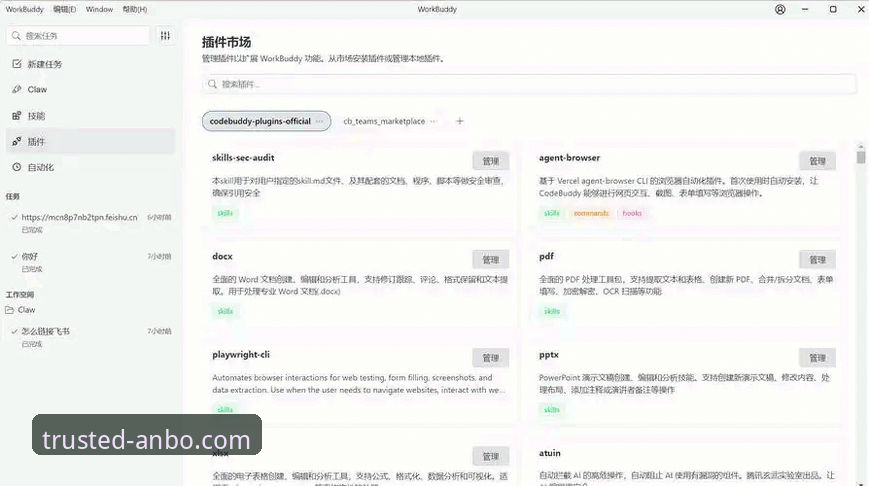Click manage button for pdf plugin
The image size is (869, 486).
coord(817,259)
